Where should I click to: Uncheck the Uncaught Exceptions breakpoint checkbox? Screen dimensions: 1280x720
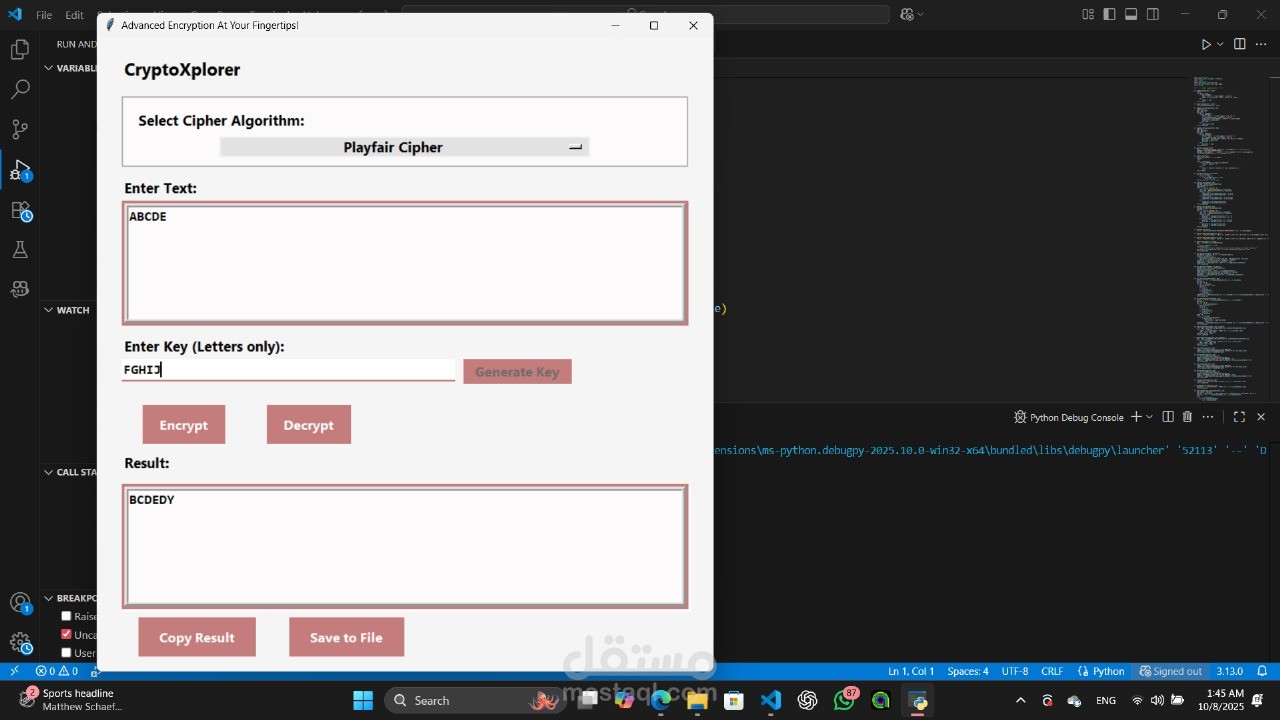[66, 634]
